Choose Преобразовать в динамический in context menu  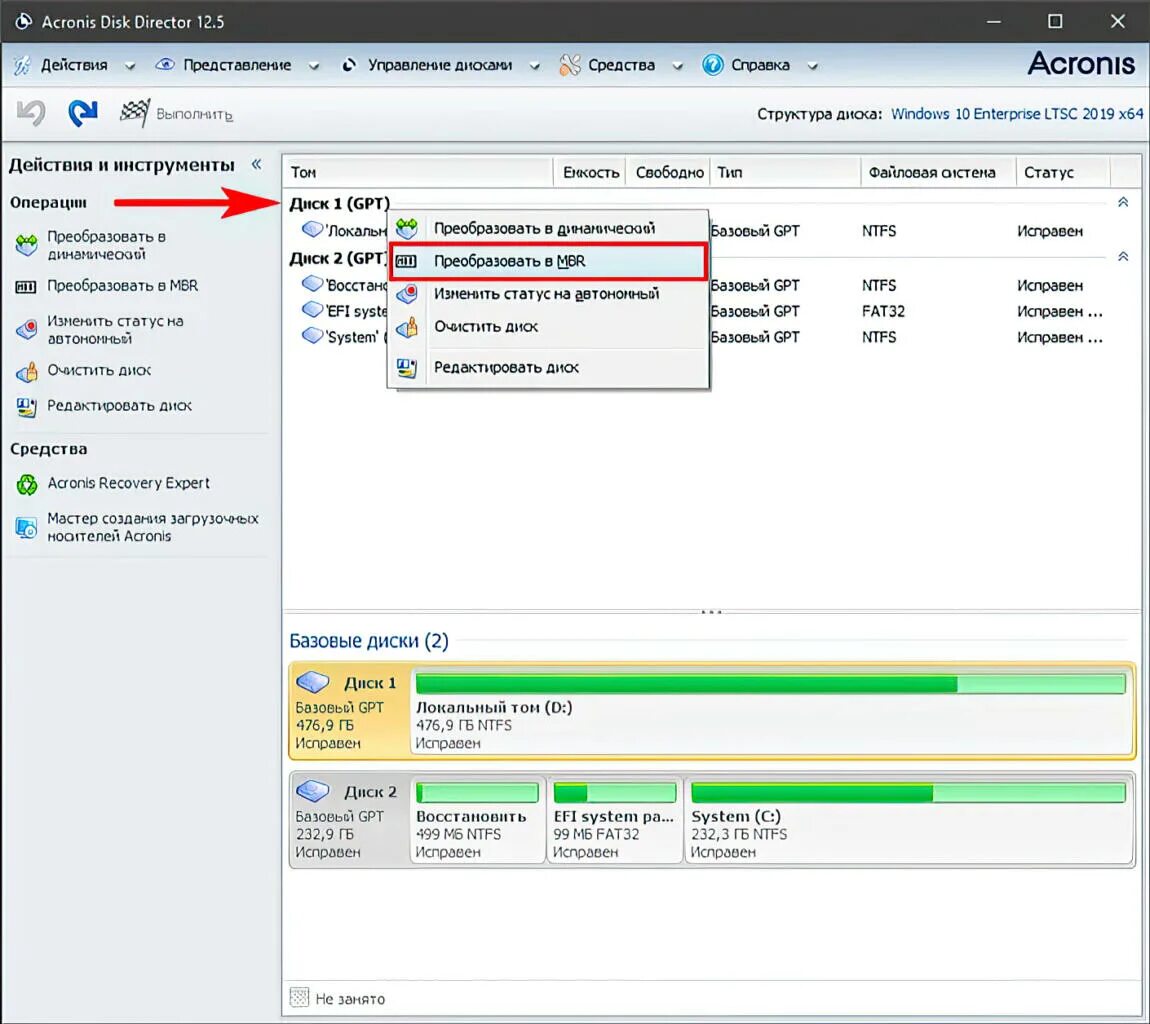(x=548, y=228)
